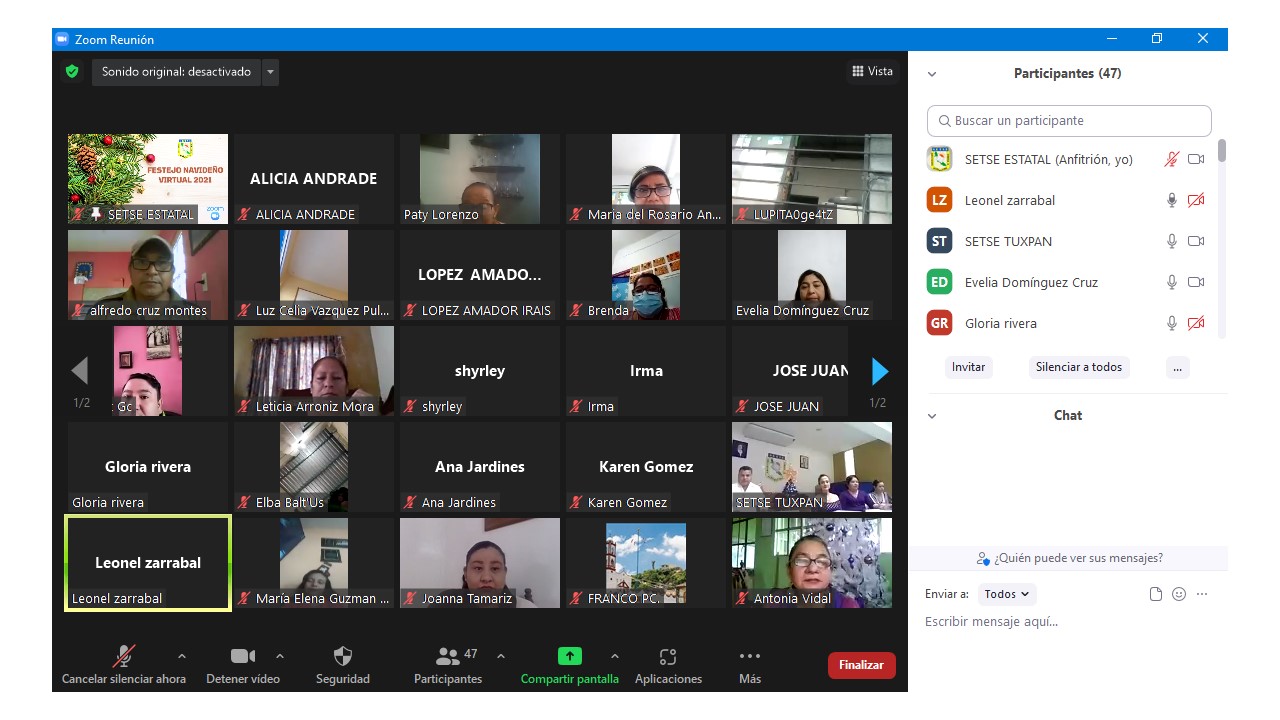Click Leonel zarrabal disabled camera icon
This screenshot has height=720, width=1280.
click(x=1196, y=200)
